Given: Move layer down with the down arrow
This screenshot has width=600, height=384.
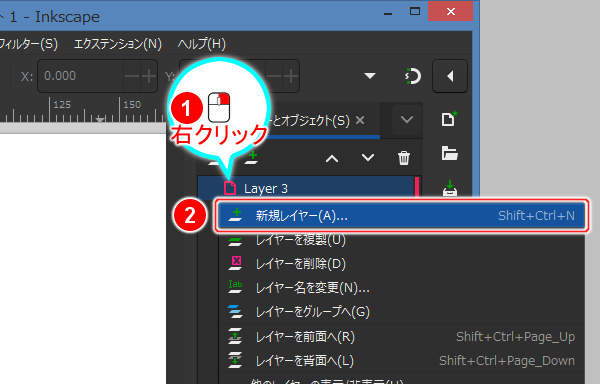Looking at the screenshot, I should click(368, 158).
